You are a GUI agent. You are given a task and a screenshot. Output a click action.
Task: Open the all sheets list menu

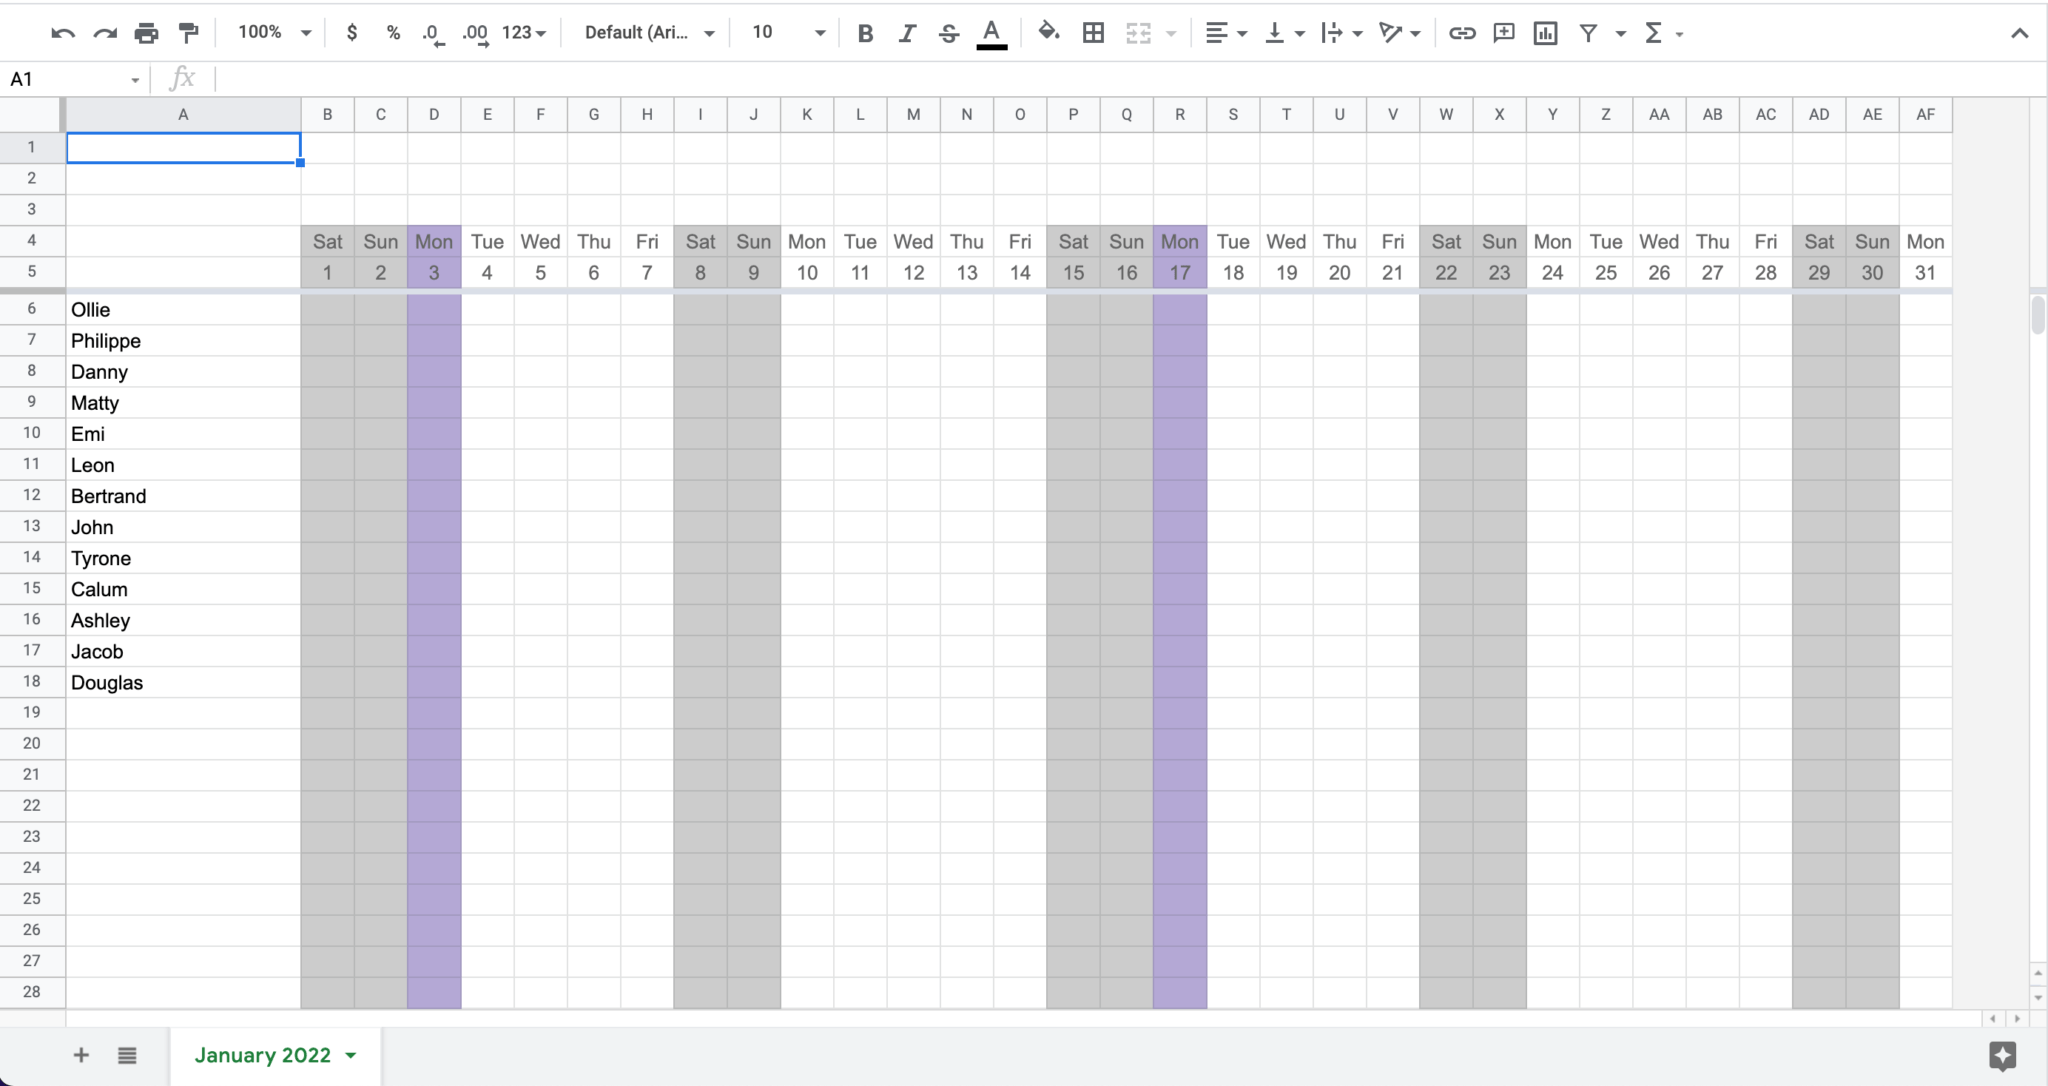(x=127, y=1055)
